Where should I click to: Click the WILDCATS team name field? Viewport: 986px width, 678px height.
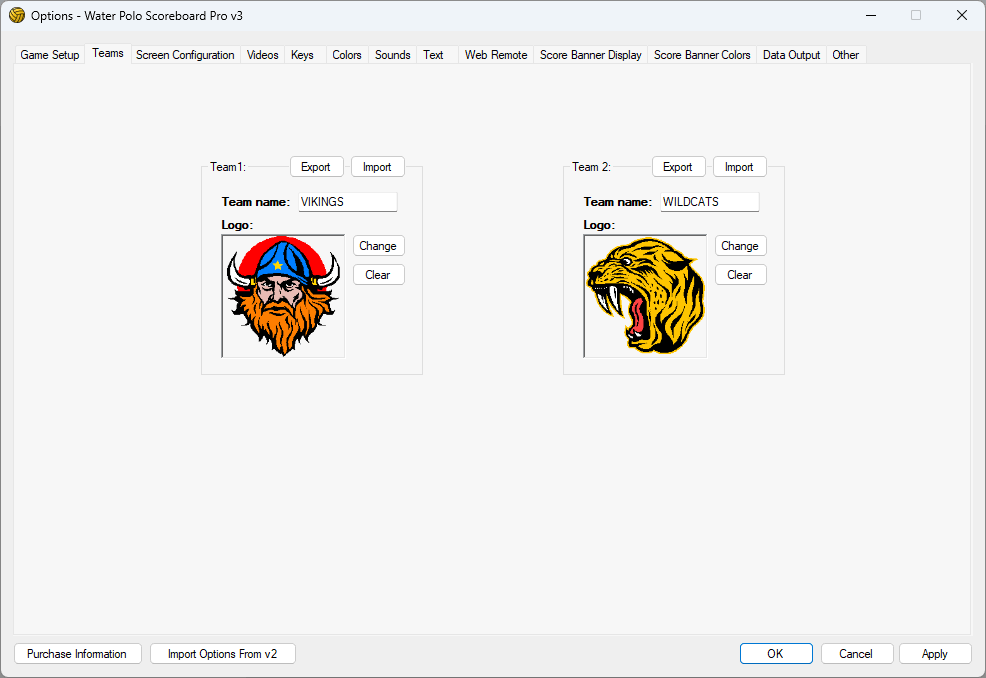pos(709,202)
